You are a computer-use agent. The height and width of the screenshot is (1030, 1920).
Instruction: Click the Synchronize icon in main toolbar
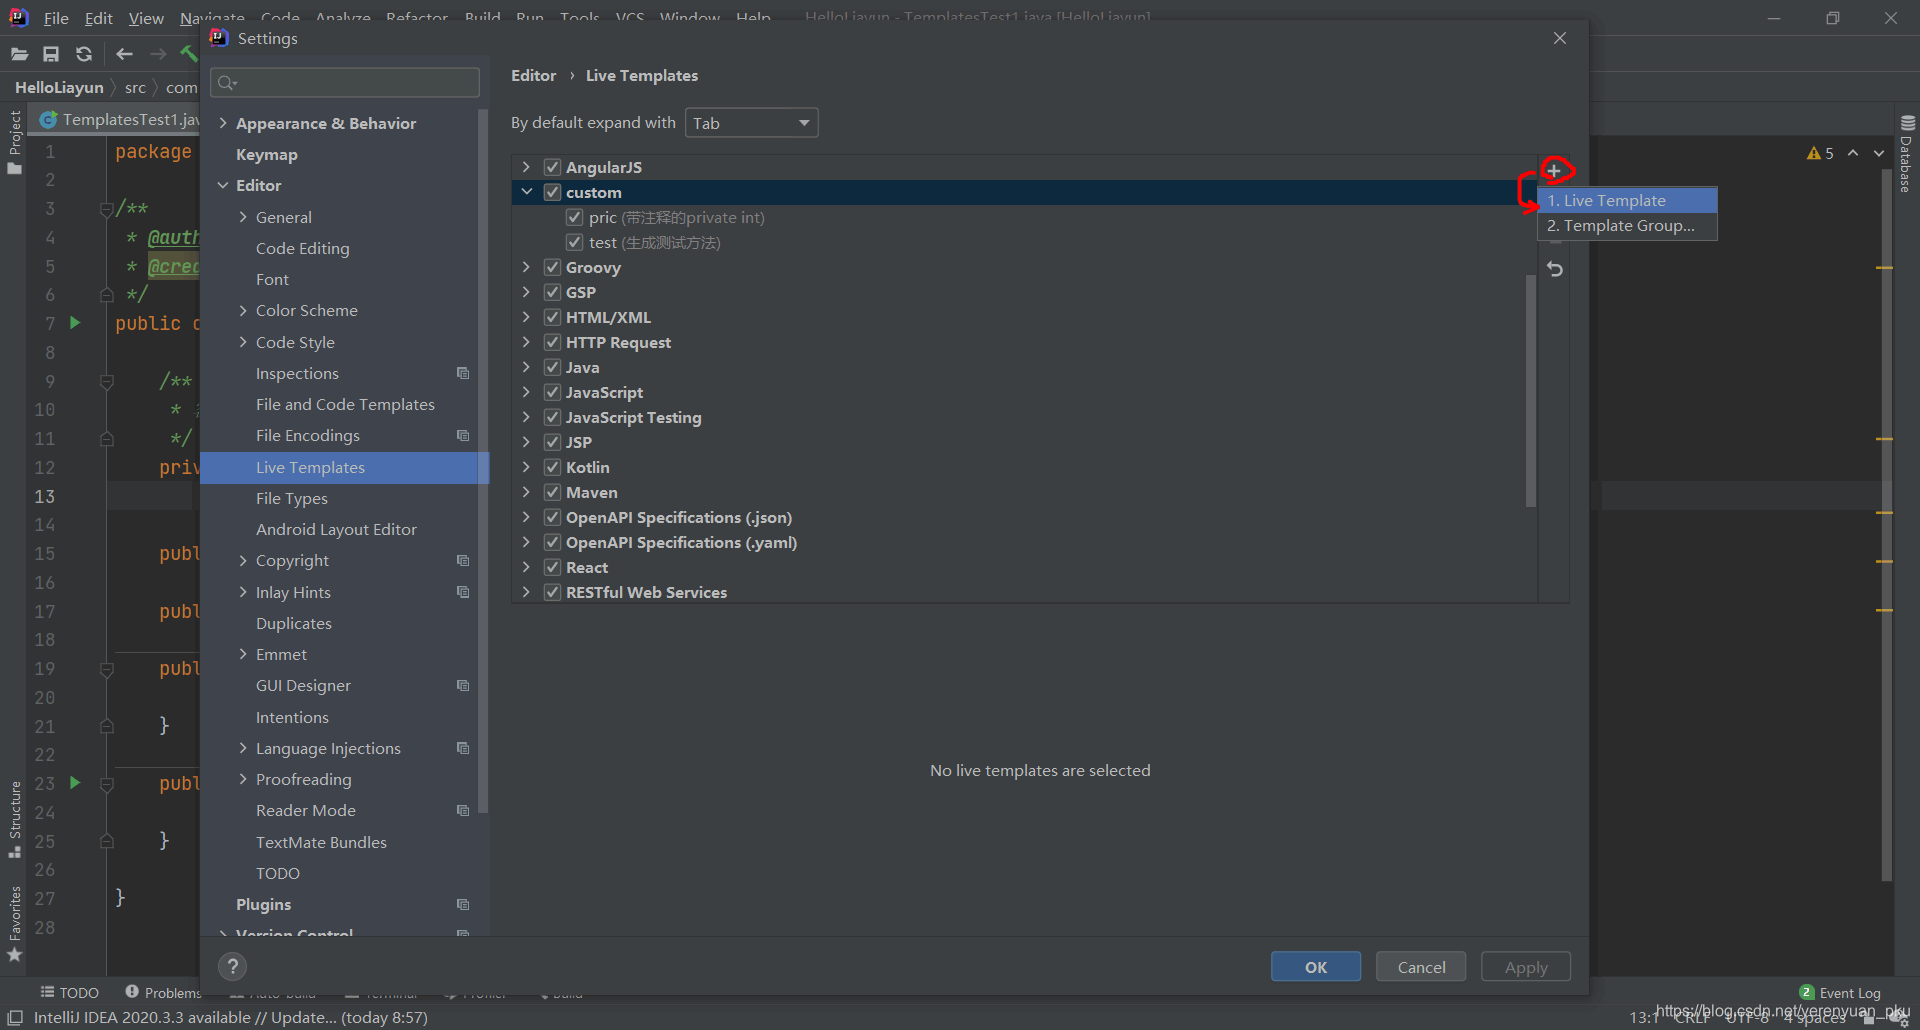(x=84, y=54)
